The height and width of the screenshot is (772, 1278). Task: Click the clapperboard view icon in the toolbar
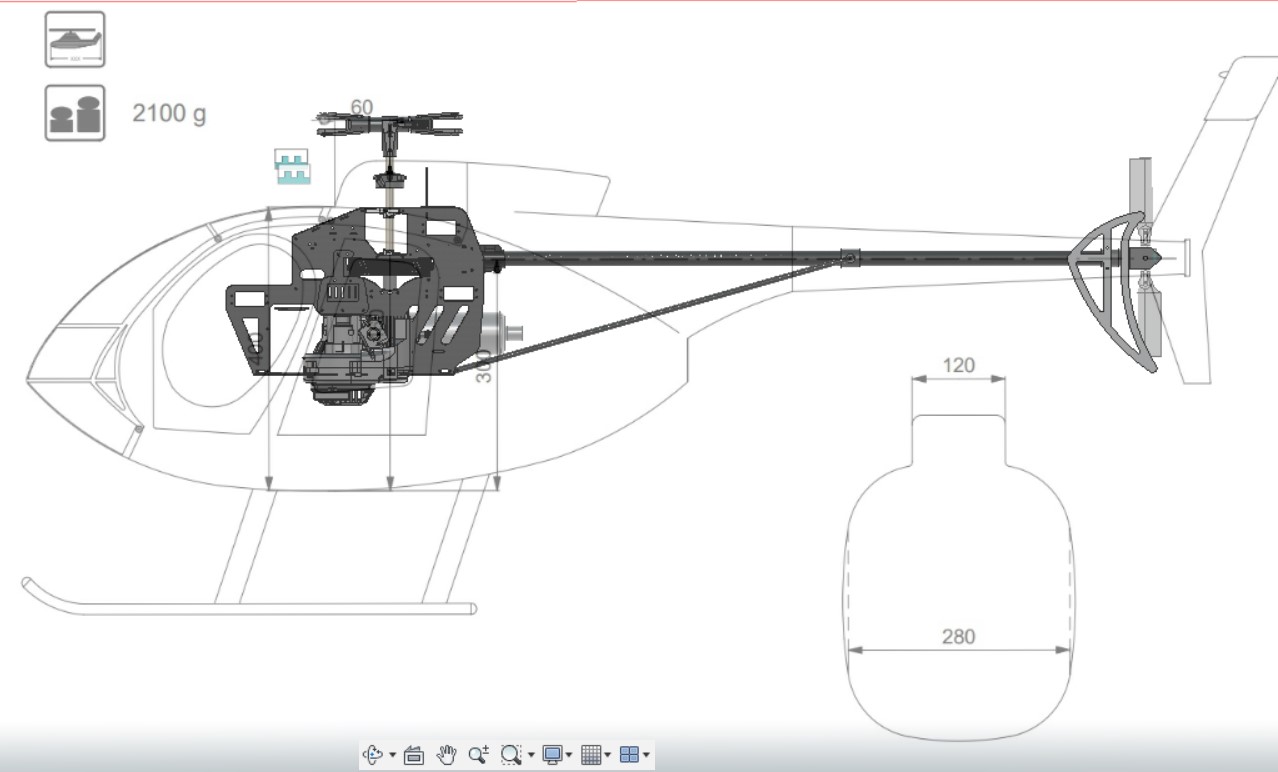click(x=414, y=755)
